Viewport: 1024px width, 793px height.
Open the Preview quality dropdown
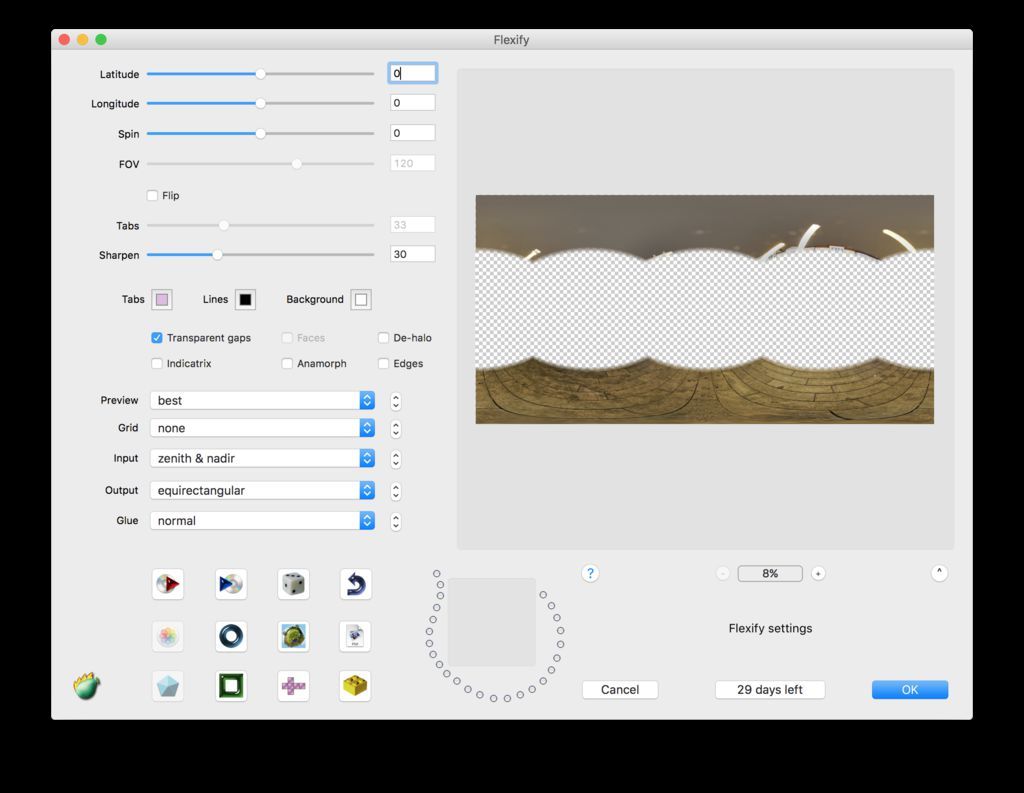(x=263, y=400)
